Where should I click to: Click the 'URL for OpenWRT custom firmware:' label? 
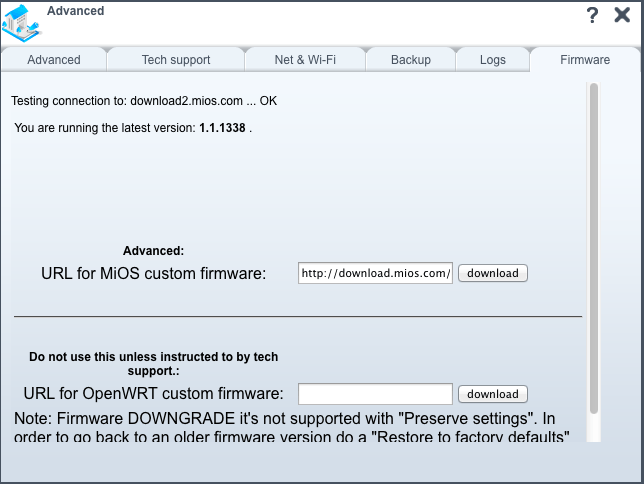click(x=154, y=394)
